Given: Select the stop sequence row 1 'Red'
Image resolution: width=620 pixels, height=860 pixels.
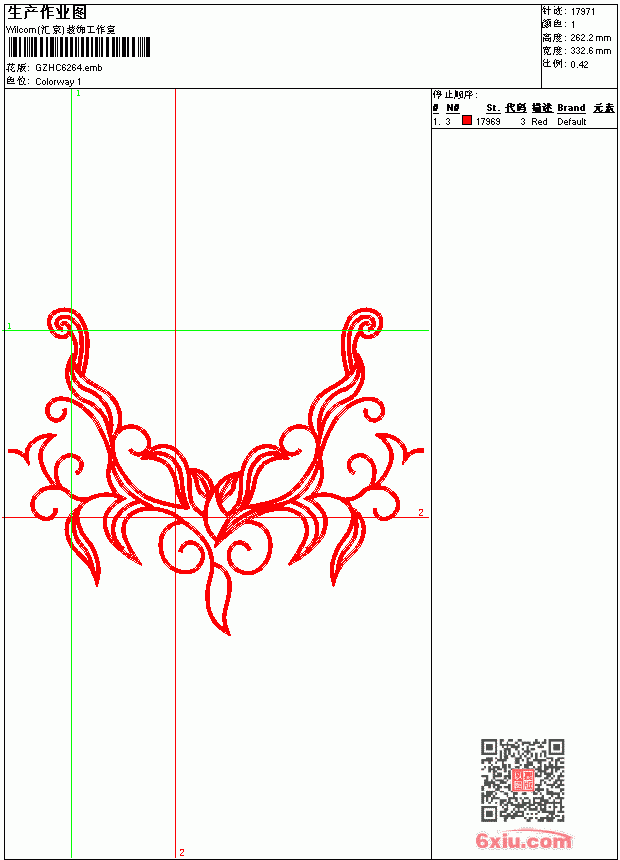Looking at the screenshot, I should point(524,122).
